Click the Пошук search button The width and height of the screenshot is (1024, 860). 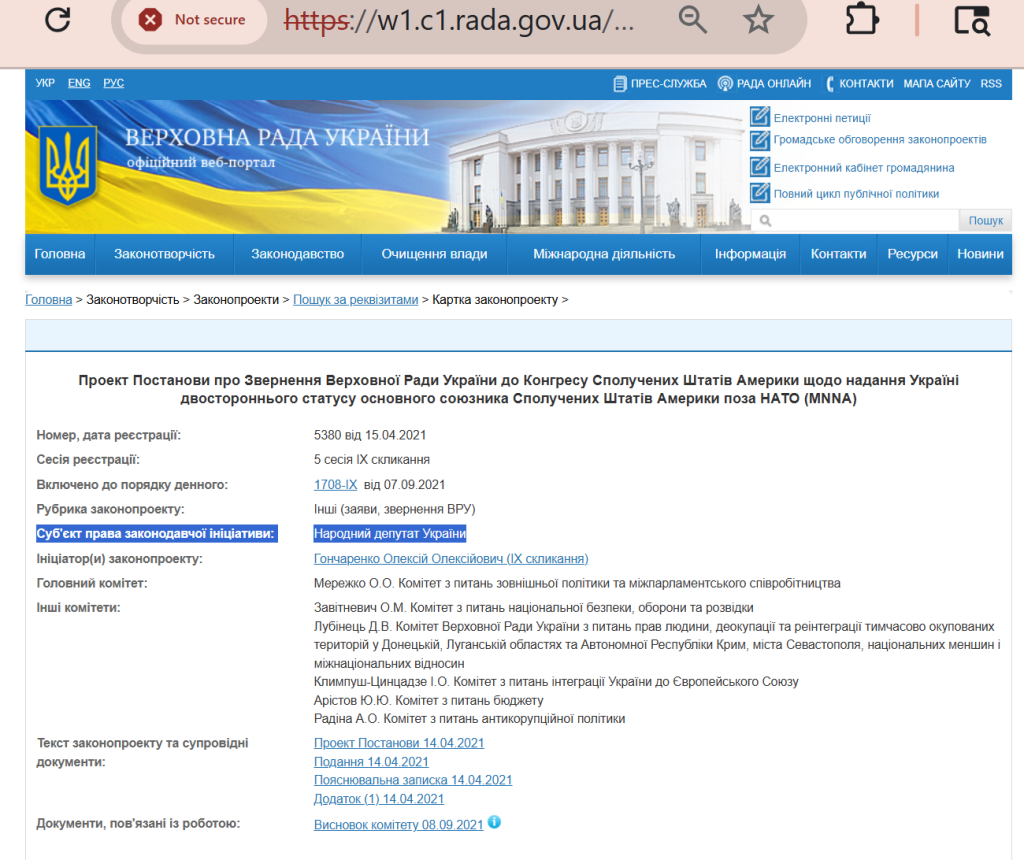985,221
